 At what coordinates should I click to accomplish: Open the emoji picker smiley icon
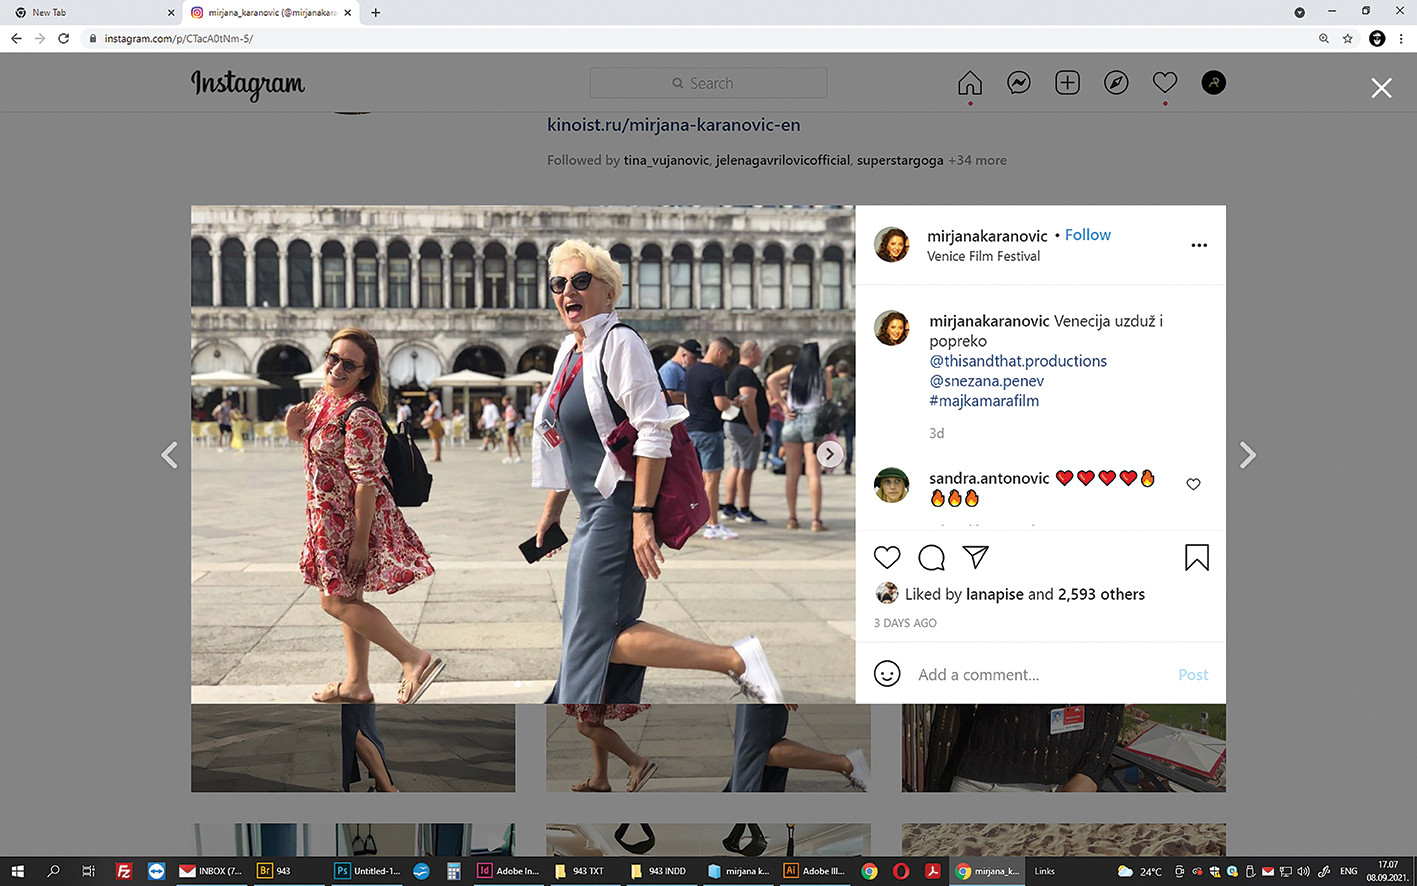[887, 674]
